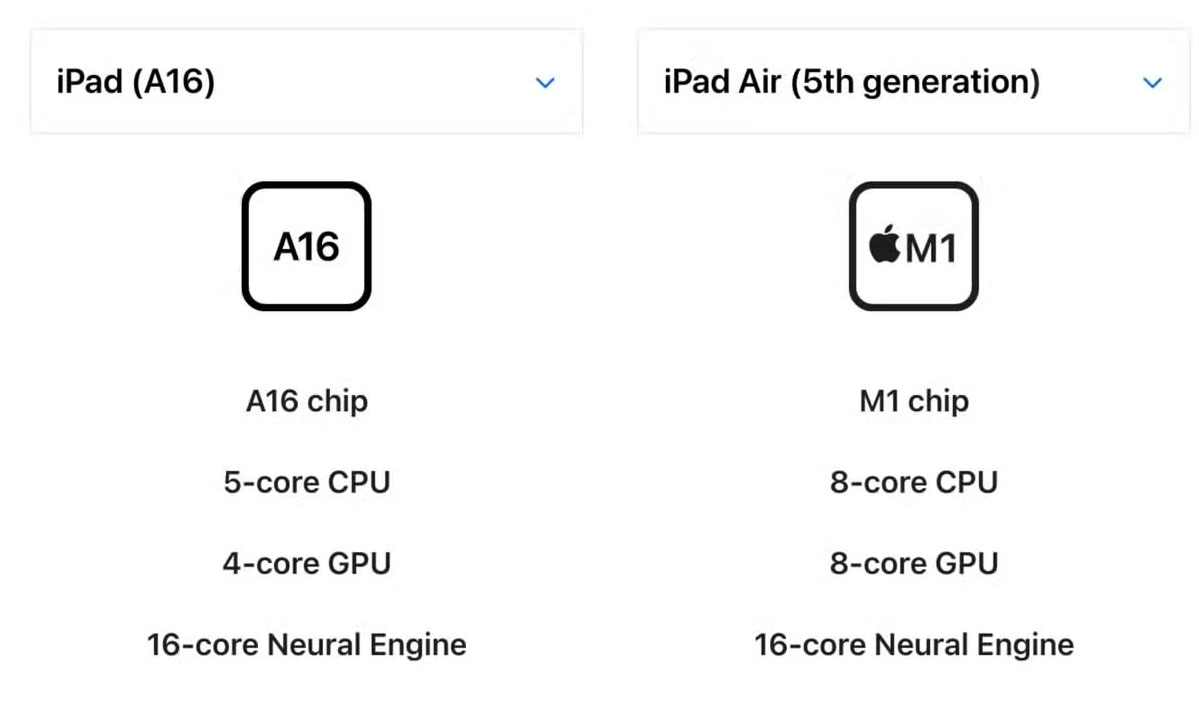
Task: Click the blue chevron next to iPad Air
Action: (1152, 83)
